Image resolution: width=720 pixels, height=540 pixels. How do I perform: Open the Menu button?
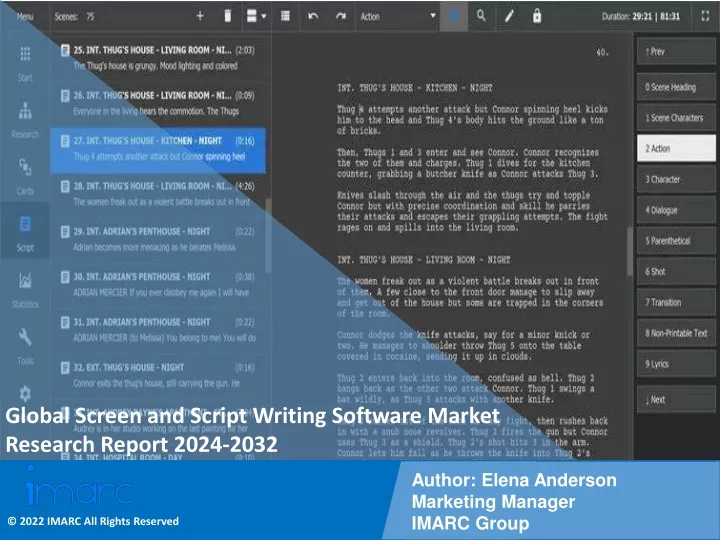[x=25, y=17]
